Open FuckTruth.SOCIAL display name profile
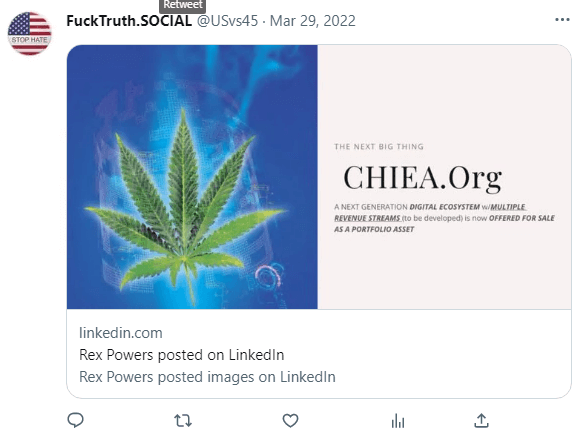The image size is (585, 434). click(x=129, y=21)
